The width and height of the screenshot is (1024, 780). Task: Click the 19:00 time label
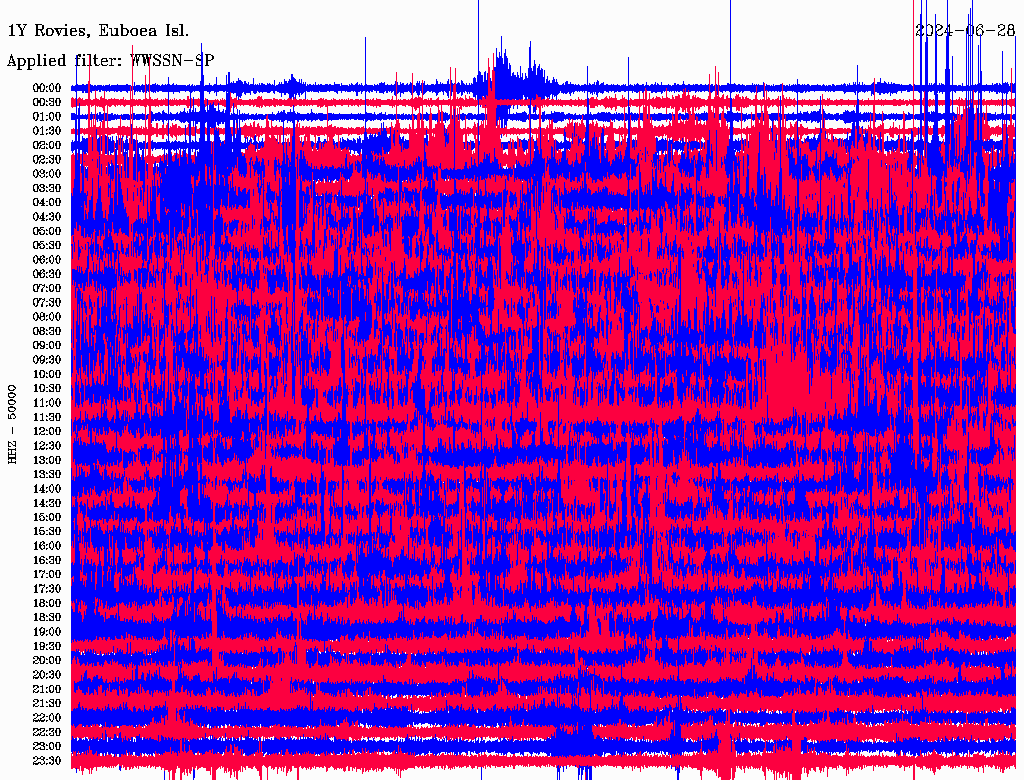click(x=47, y=632)
